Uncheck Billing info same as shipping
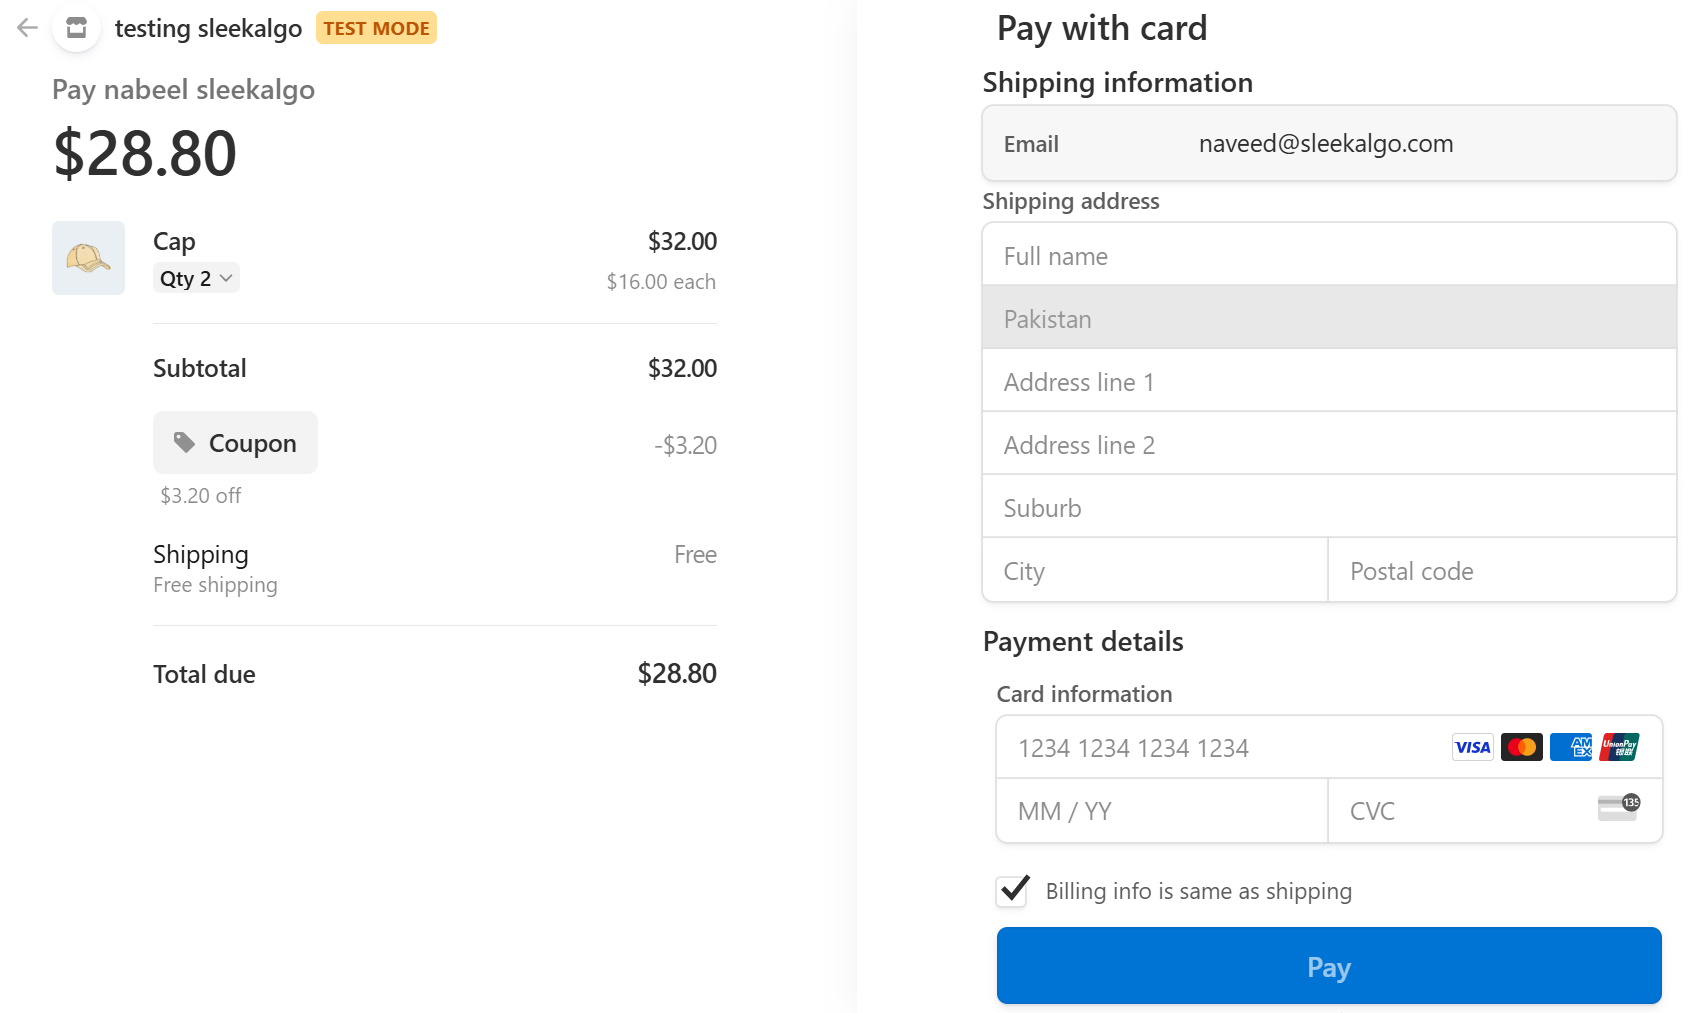 click(x=1013, y=890)
